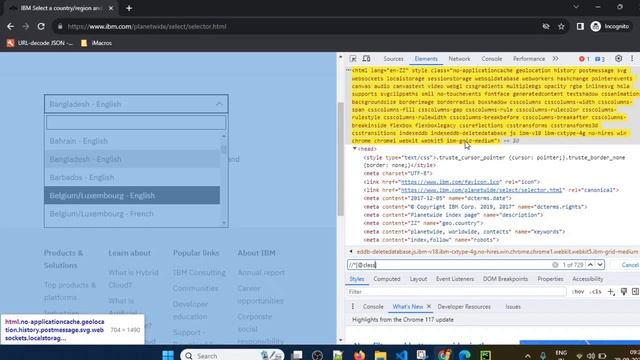640x360 pixels.
Task: Open the browser side panel icon
Action: point(580,27)
